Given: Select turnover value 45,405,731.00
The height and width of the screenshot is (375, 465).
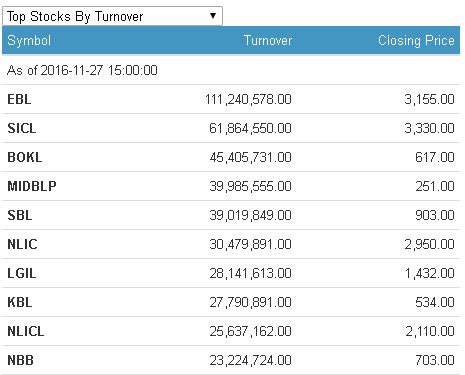Looking at the screenshot, I should tap(250, 157).
